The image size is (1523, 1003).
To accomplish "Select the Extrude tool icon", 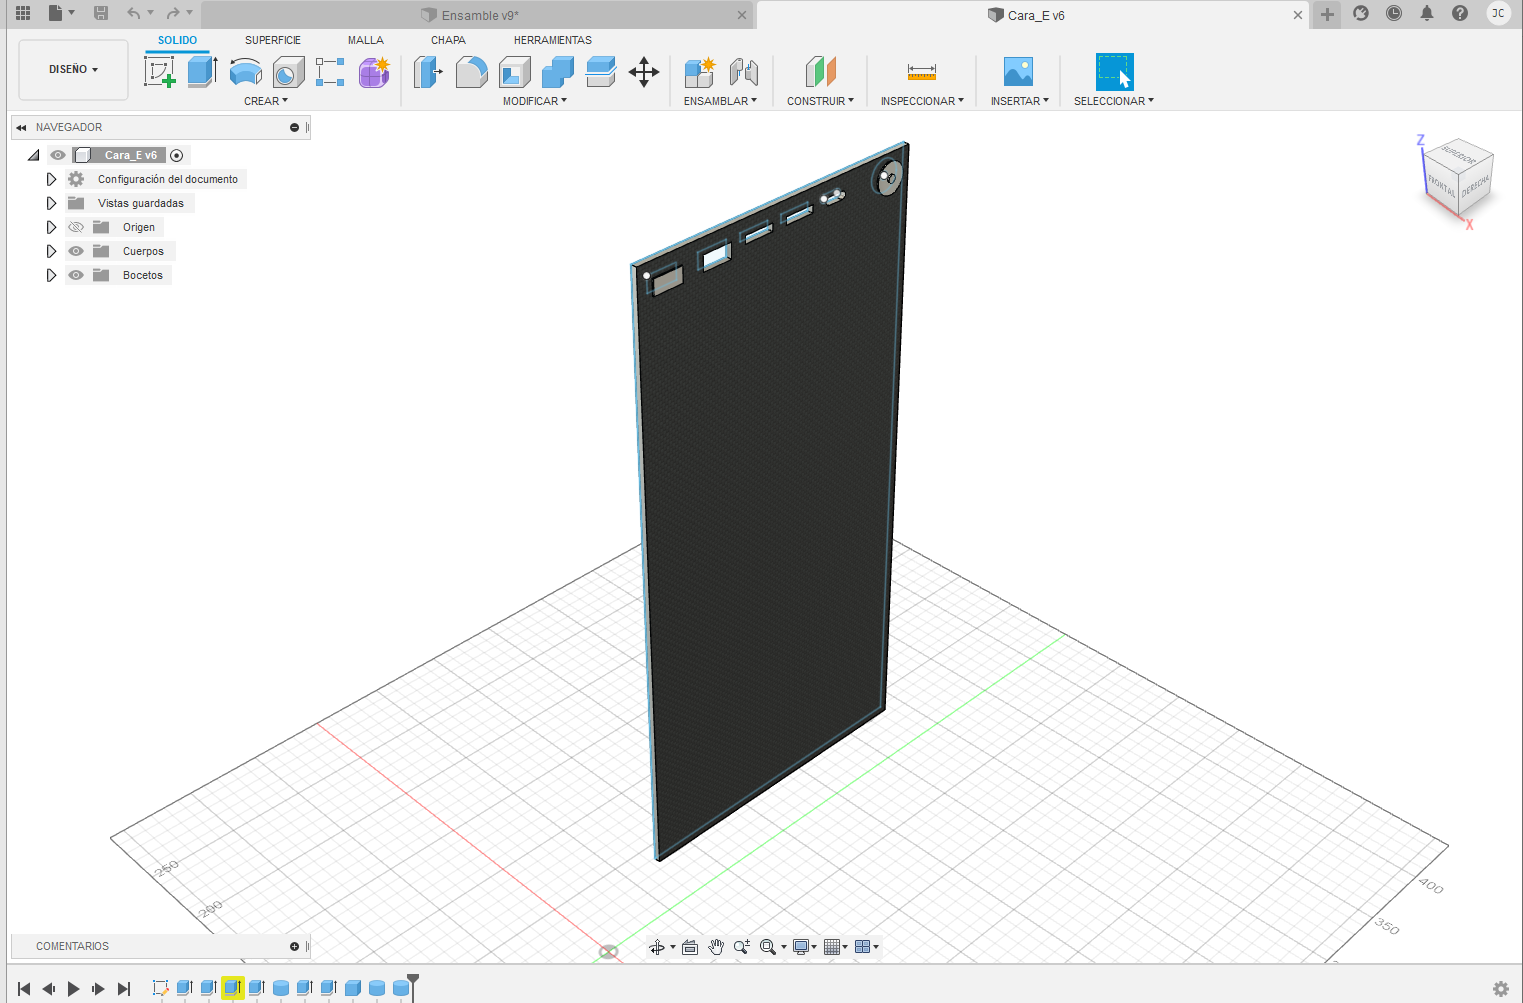I will [x=202, y=72].
